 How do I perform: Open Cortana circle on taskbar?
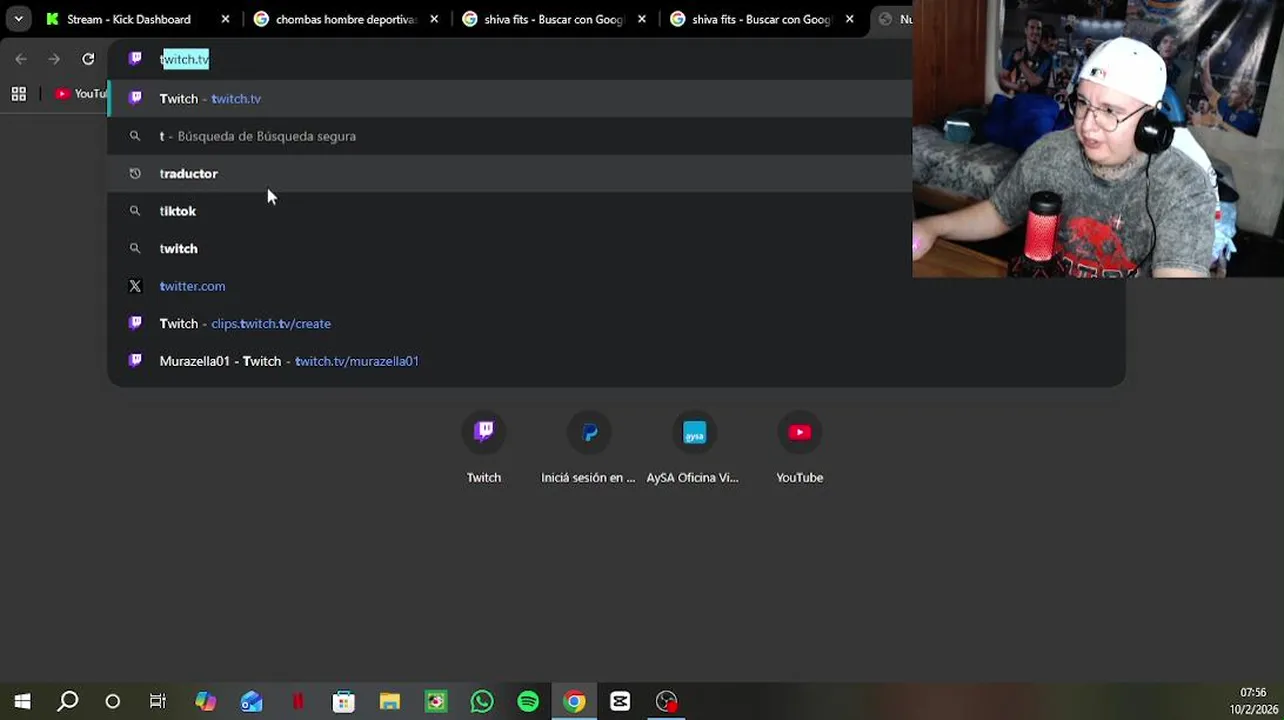click(113, 701)
